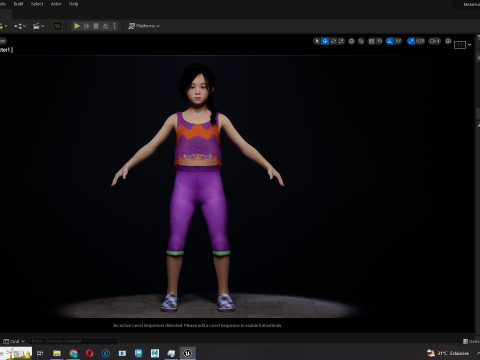Click the Enter Console Command input field

click(x=73, y=341)
